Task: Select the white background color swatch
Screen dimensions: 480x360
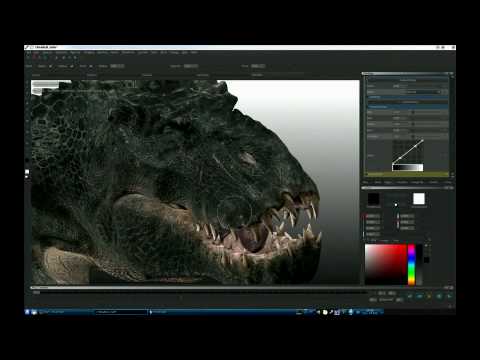Action: coord(419,199)
